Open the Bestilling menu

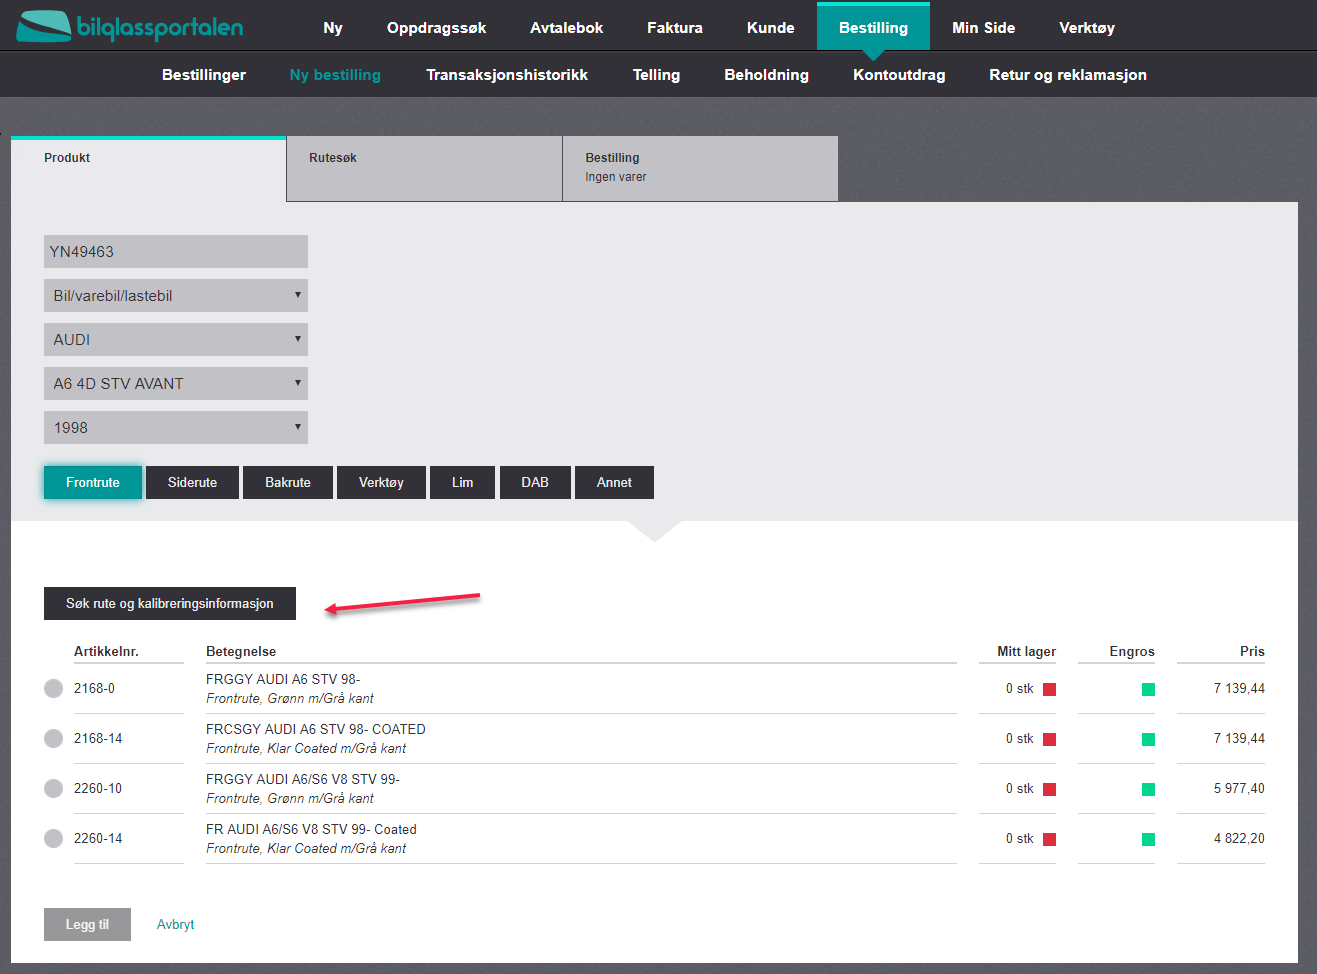[874, 28]
